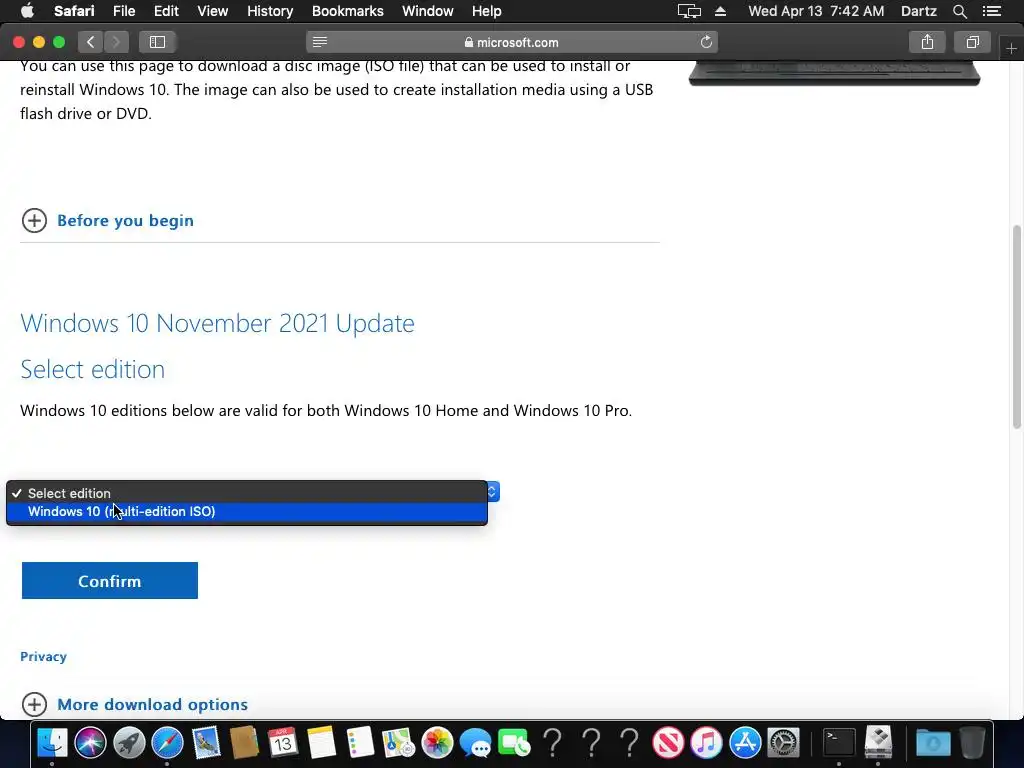Open the Notes app from the dock
Viewport: 1024px width, 768px height.
pyautogui.click(x=321, y=743)
